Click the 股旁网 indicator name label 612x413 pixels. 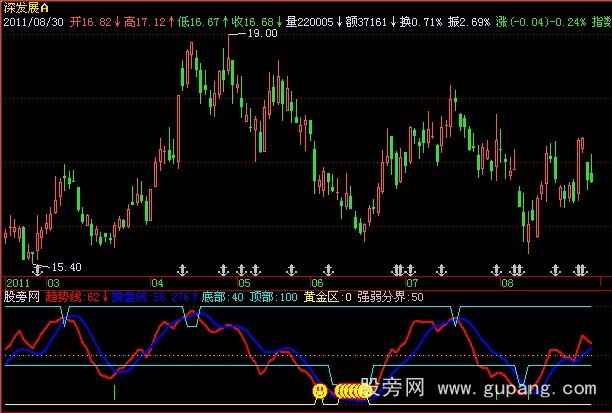tap(21, 297)
